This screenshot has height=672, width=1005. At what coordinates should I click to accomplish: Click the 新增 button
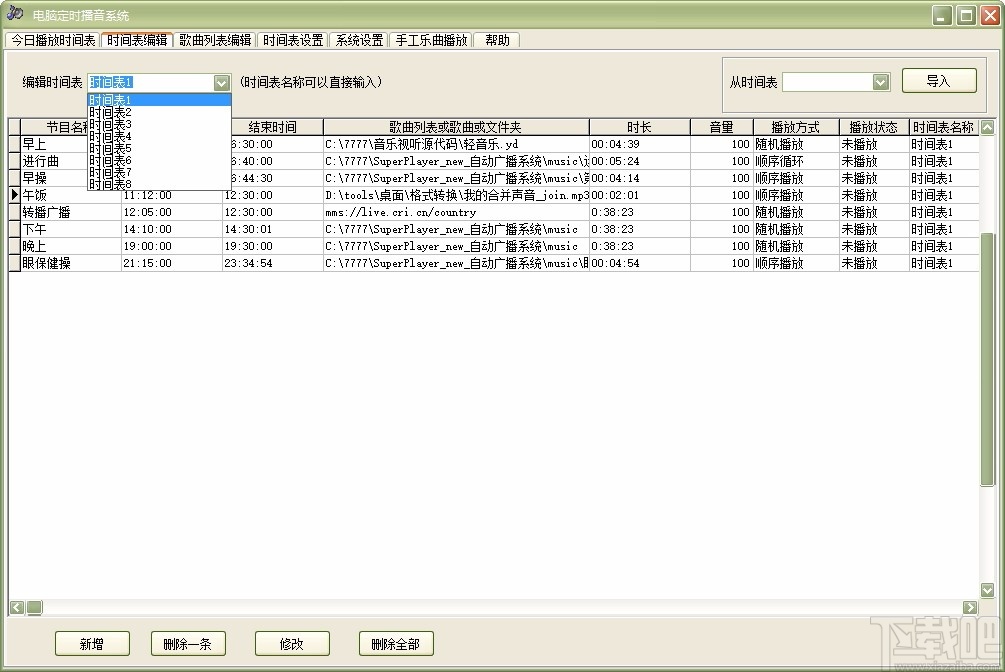tap(92, 644)
